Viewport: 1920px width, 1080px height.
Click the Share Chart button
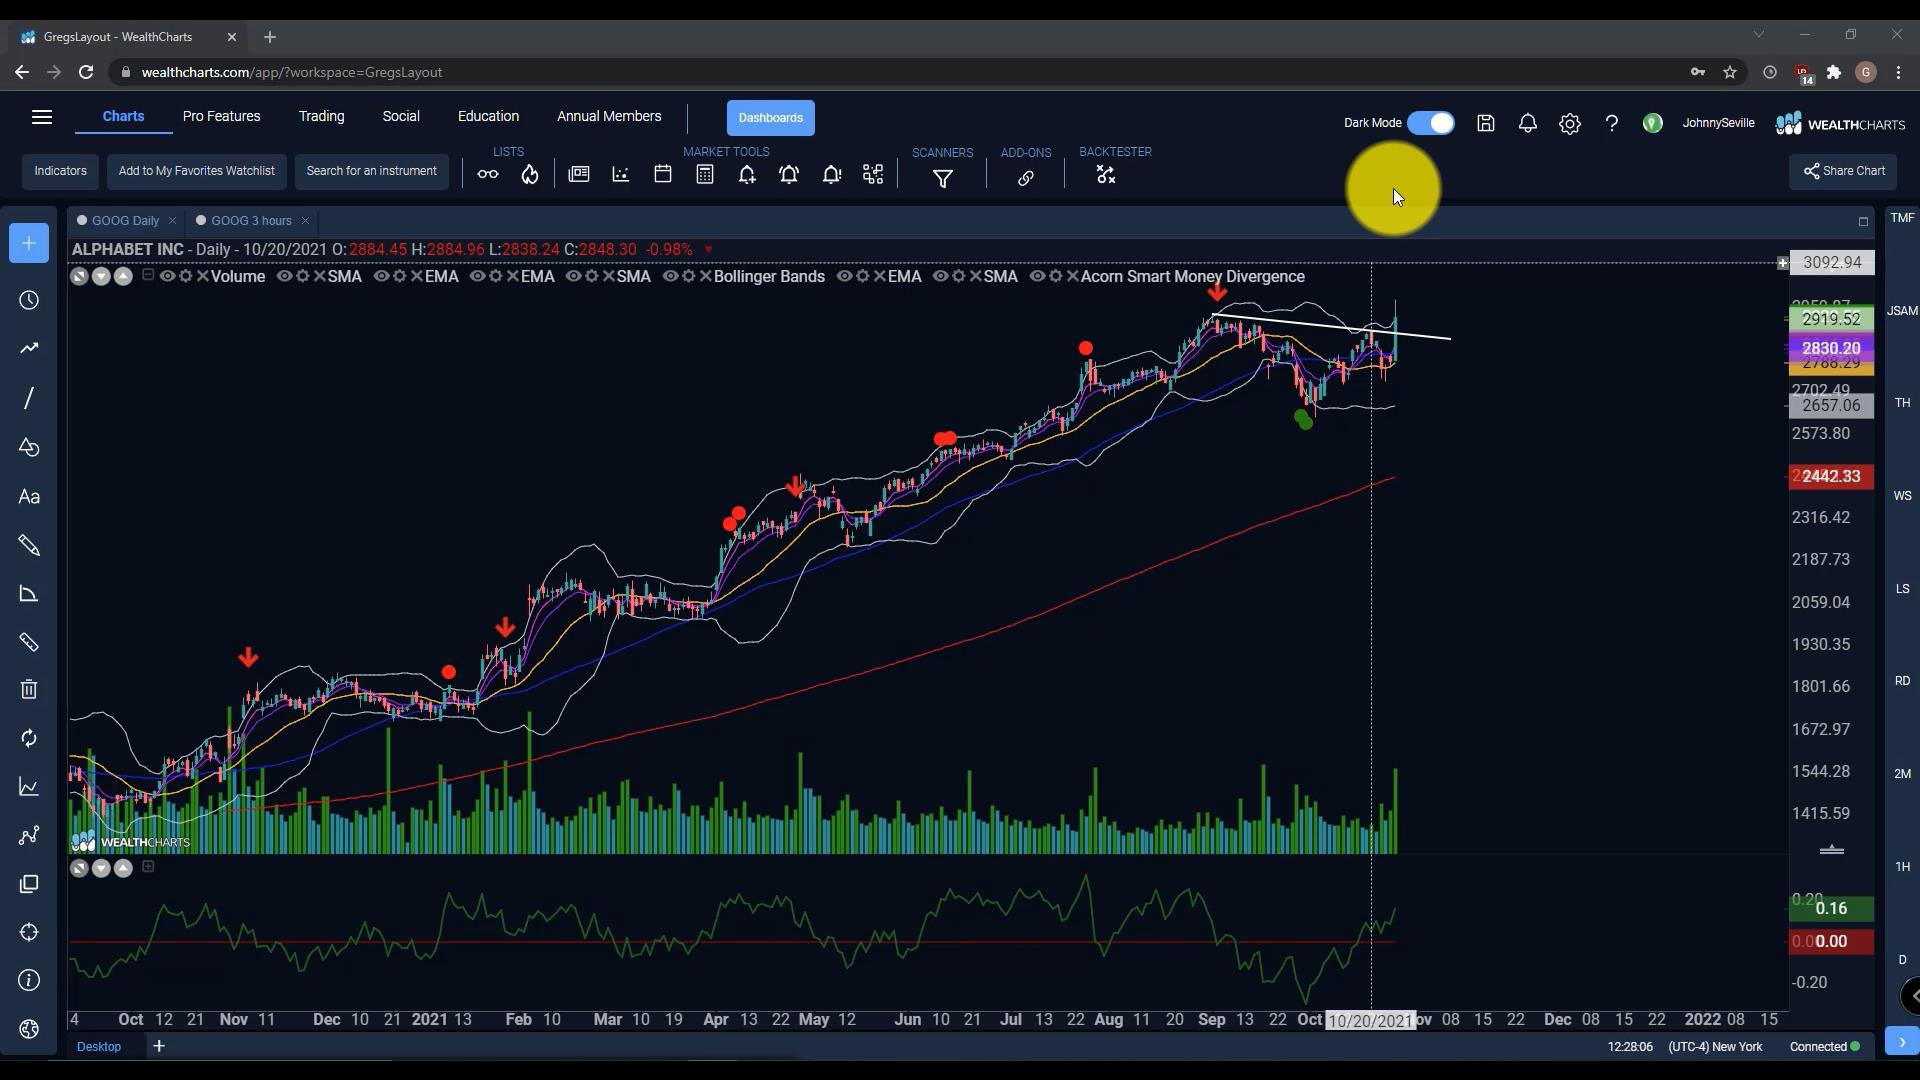[1844, 172]
